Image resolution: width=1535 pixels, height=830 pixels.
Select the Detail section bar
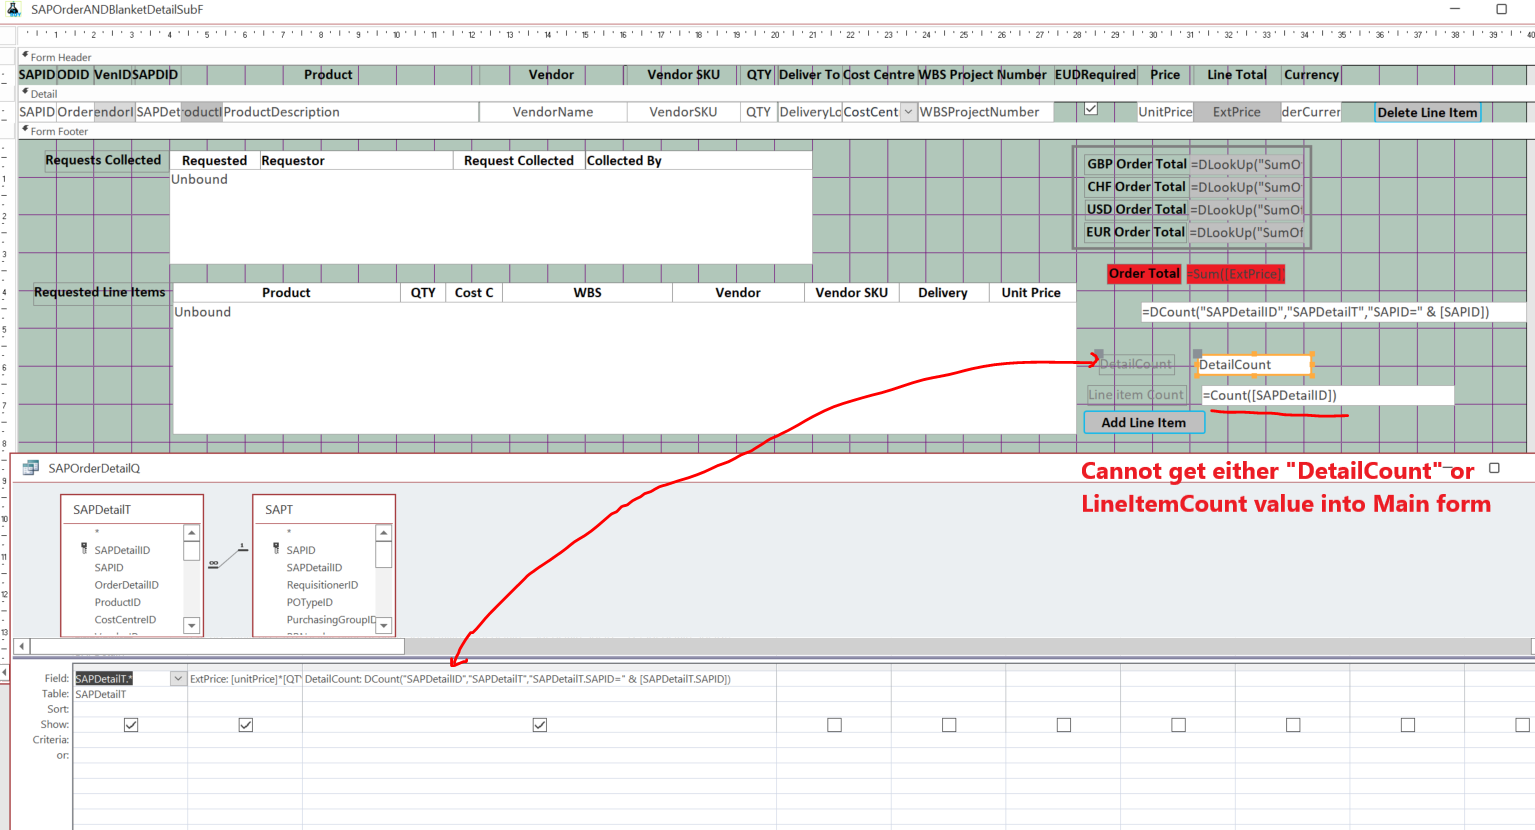tap(44, 94)
